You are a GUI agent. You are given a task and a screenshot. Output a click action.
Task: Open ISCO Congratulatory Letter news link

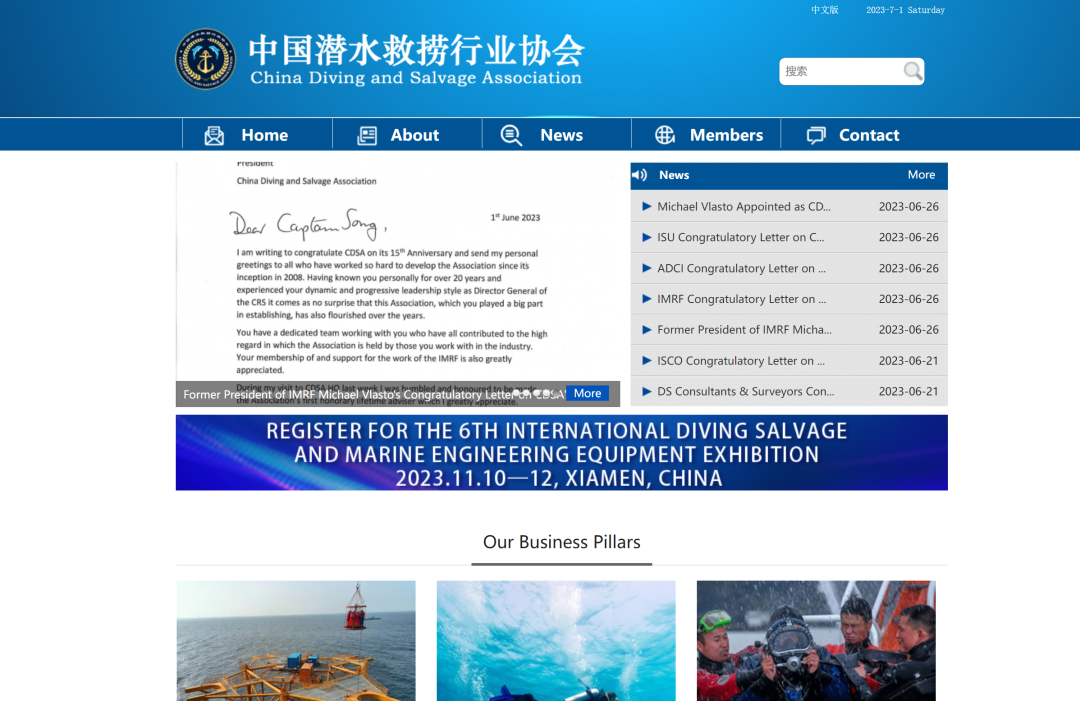click(740, 360)
